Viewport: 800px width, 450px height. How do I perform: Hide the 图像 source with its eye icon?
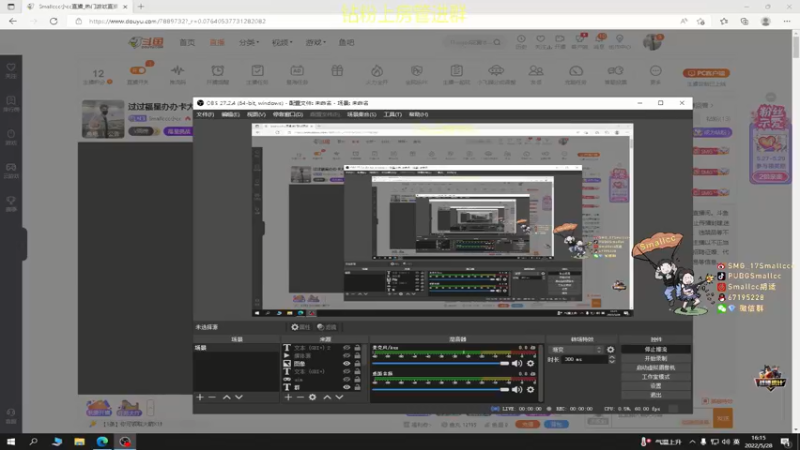click(346, 364)
